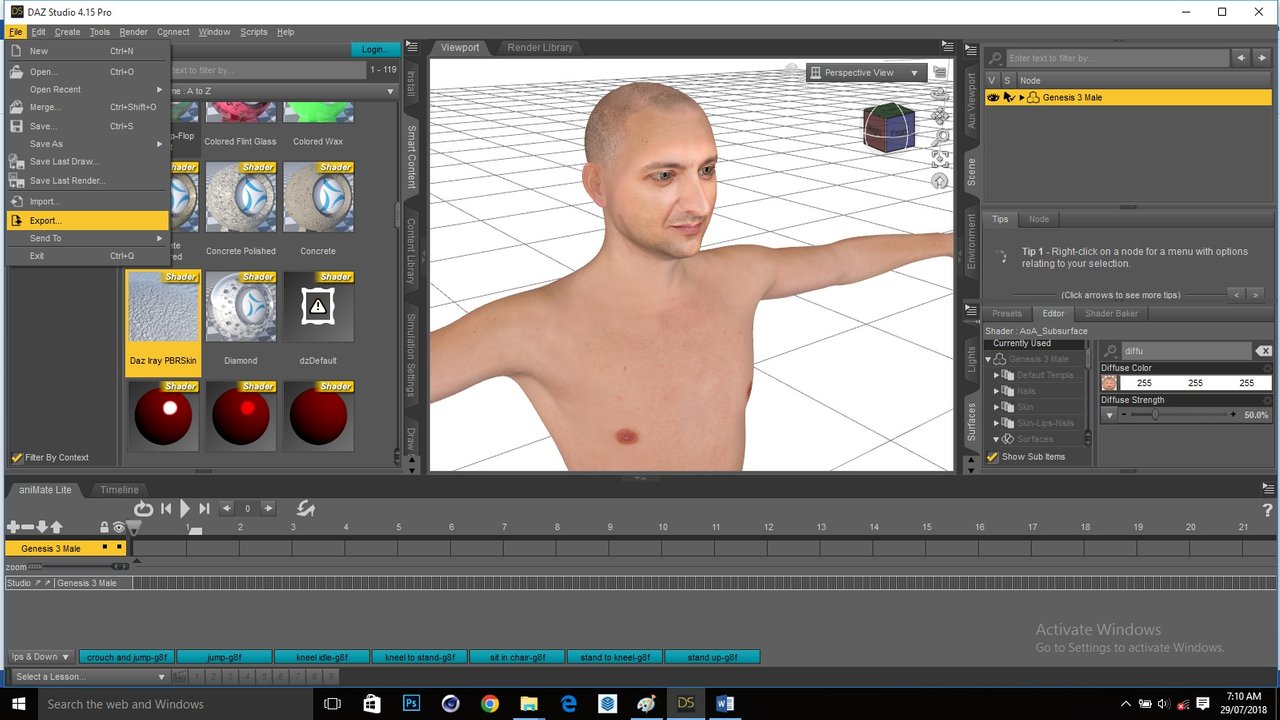Viewport: 1280px width, 720px height.
Task: Toggle visibility eye of Genesis 3 Male
Action: [993, 97]
